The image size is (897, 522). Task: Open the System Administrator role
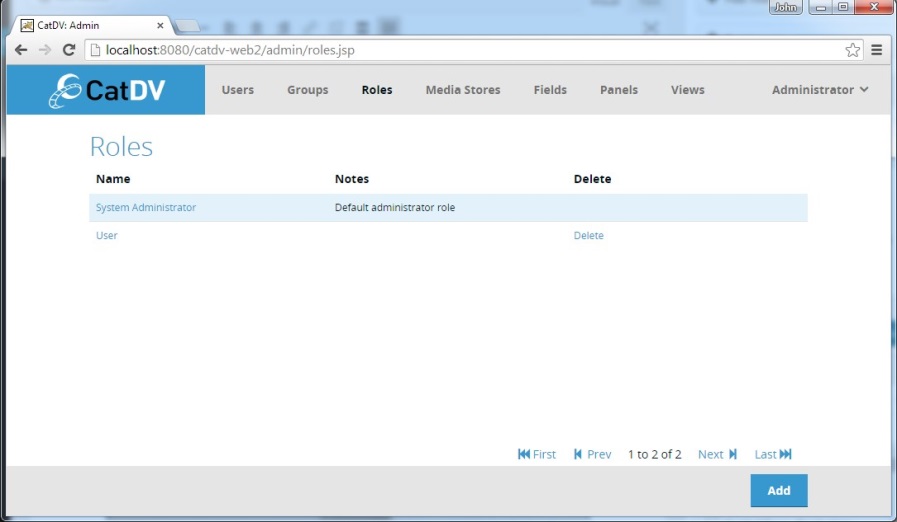click(x=146, y=207)
